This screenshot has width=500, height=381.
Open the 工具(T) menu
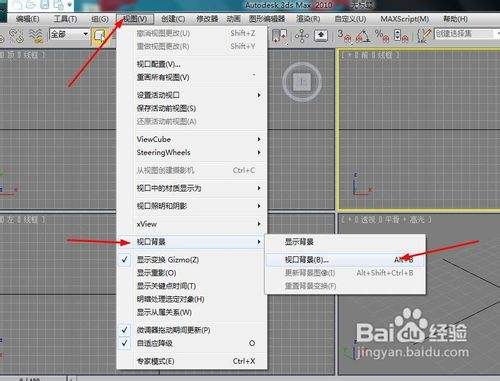point(65,19)
